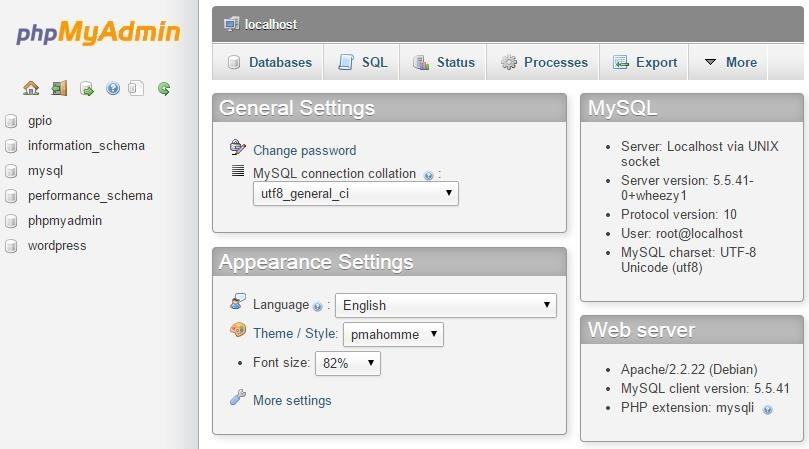Click the Change password link
This screenshot has height=449, width=809.
(x=304, y=150)
